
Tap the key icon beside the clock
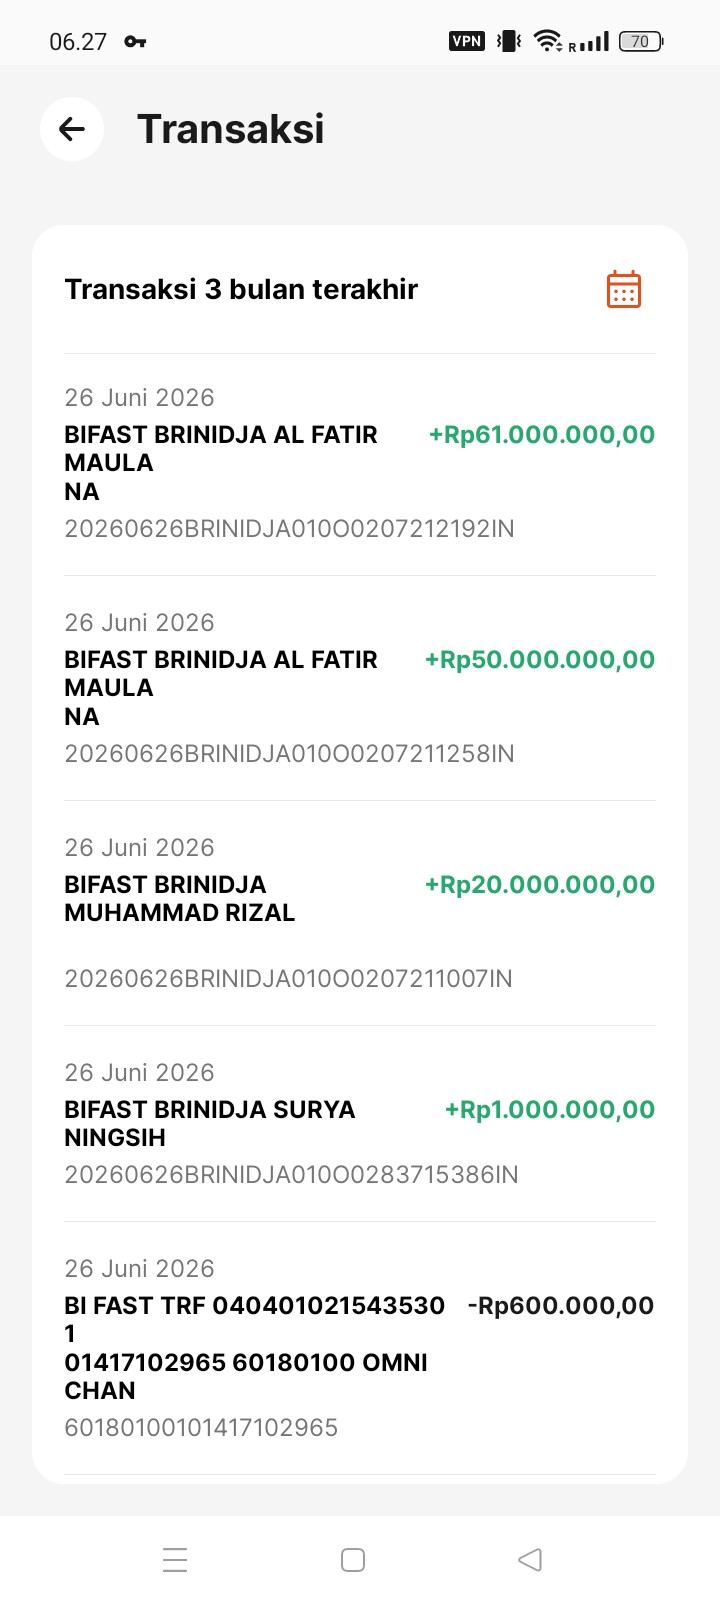coord(135,42)
